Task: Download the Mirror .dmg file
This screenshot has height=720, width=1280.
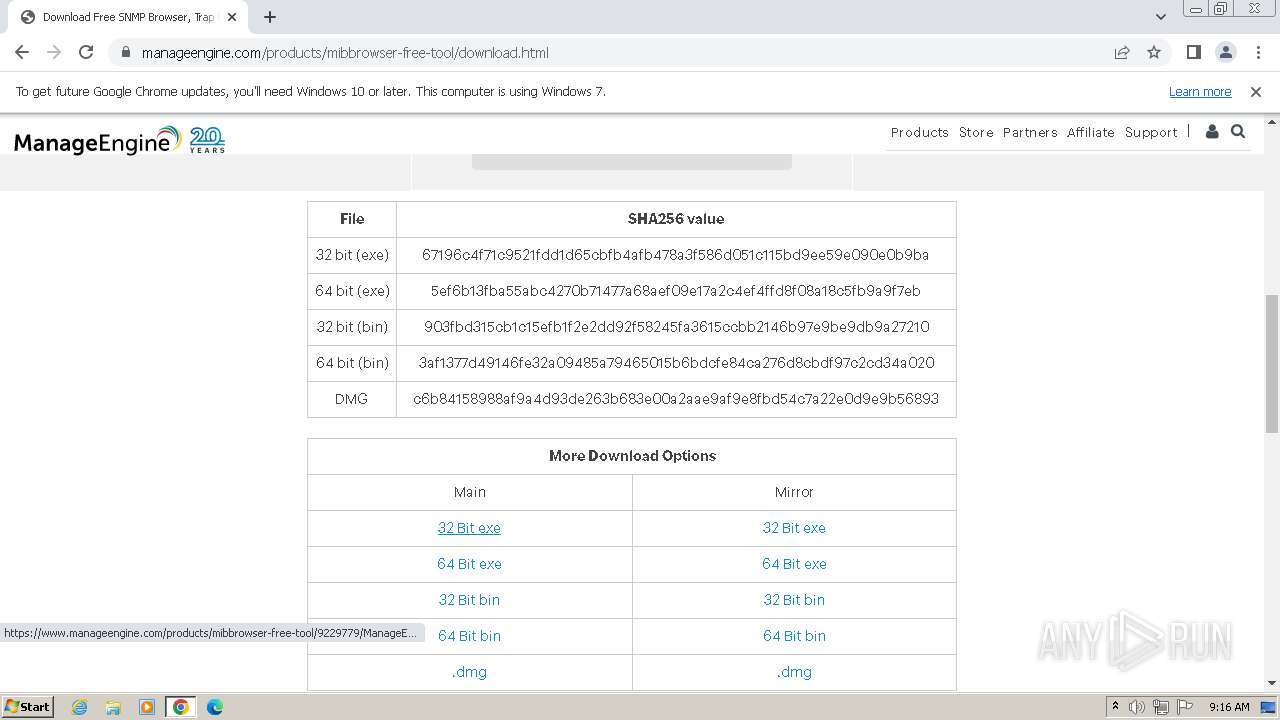Action: pyautogui.click(x=794, y=672)
